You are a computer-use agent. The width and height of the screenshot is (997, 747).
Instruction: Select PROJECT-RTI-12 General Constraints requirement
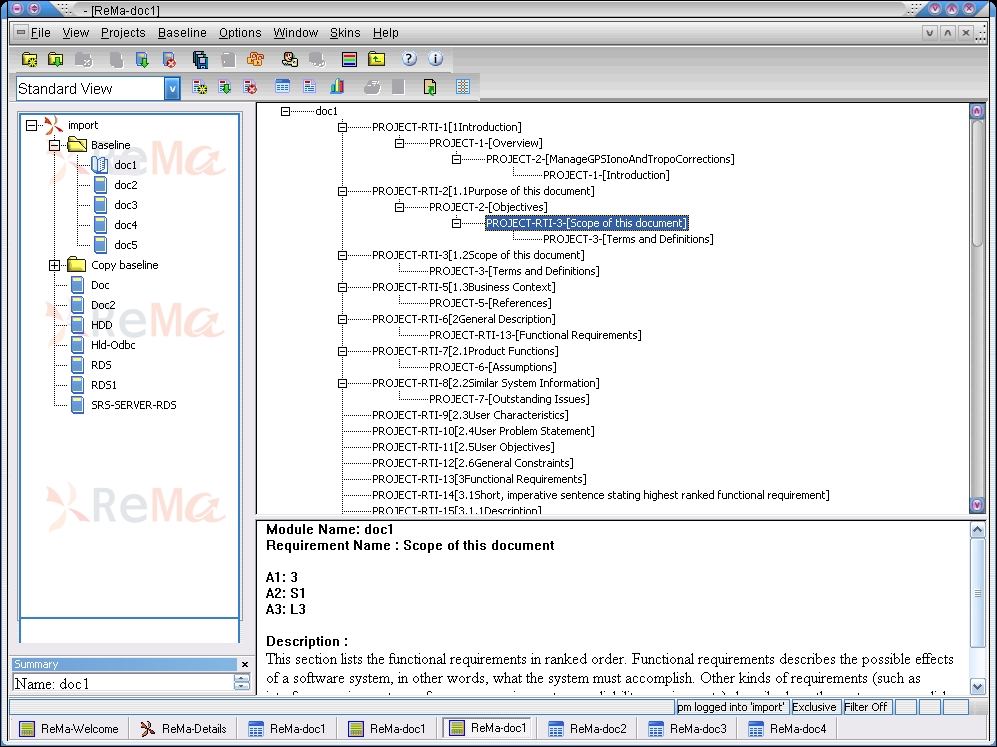472,463
